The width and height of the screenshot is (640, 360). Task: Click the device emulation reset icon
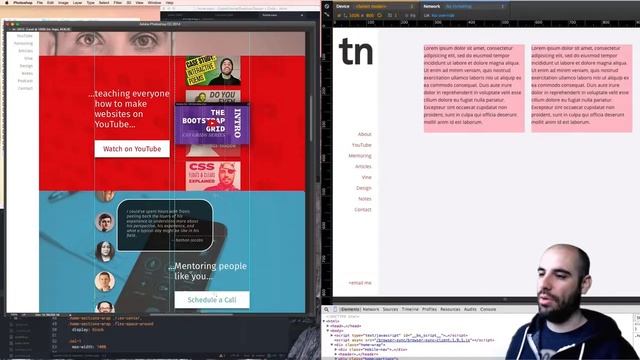(327, 6)
